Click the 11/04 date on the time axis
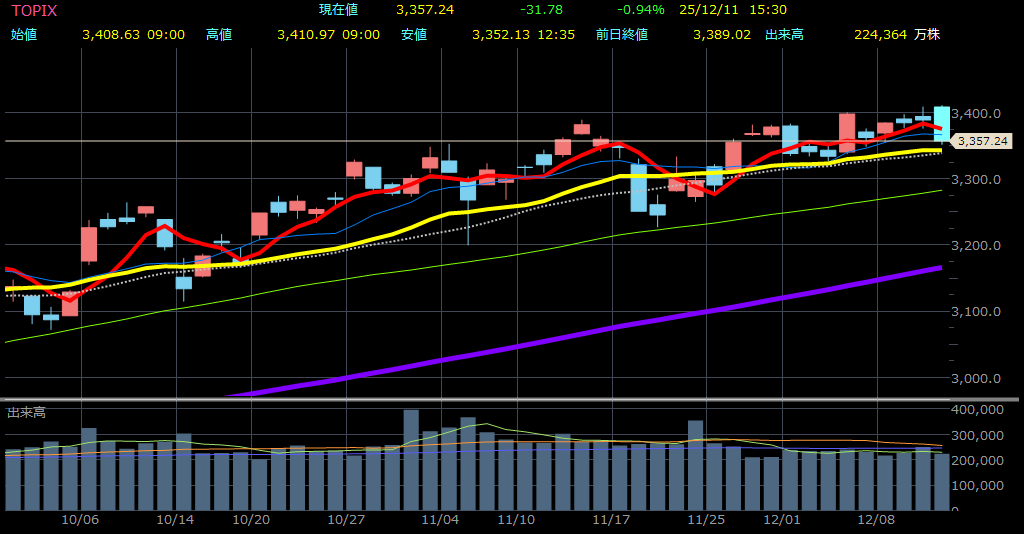This screenshot has width=1024, height=534. click(440, 520)
